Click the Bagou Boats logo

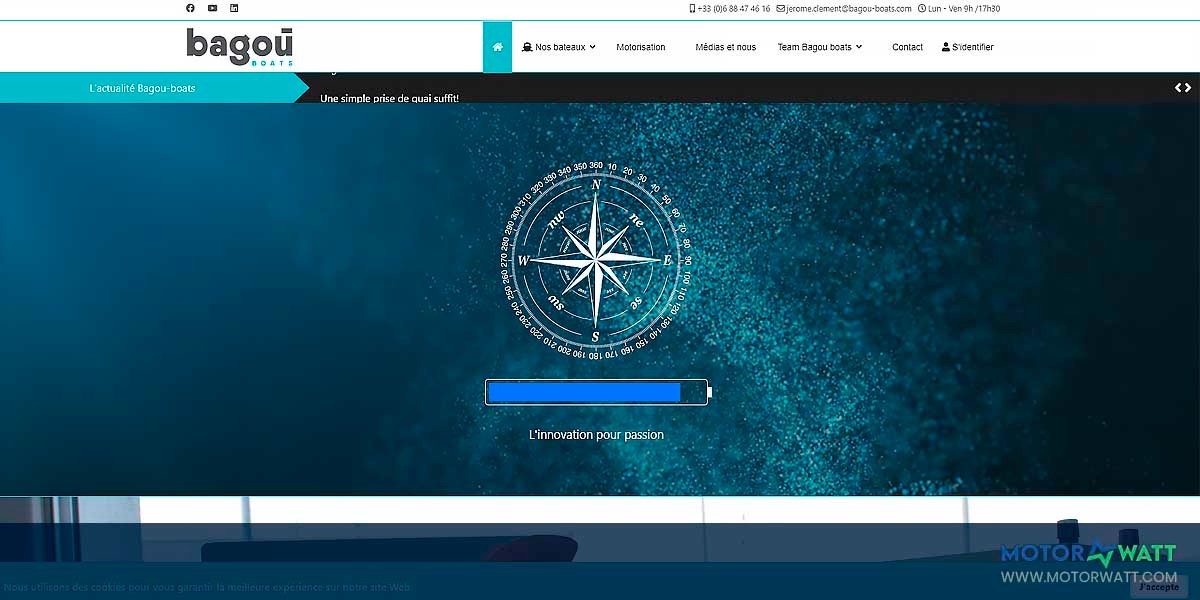point(239,47)
